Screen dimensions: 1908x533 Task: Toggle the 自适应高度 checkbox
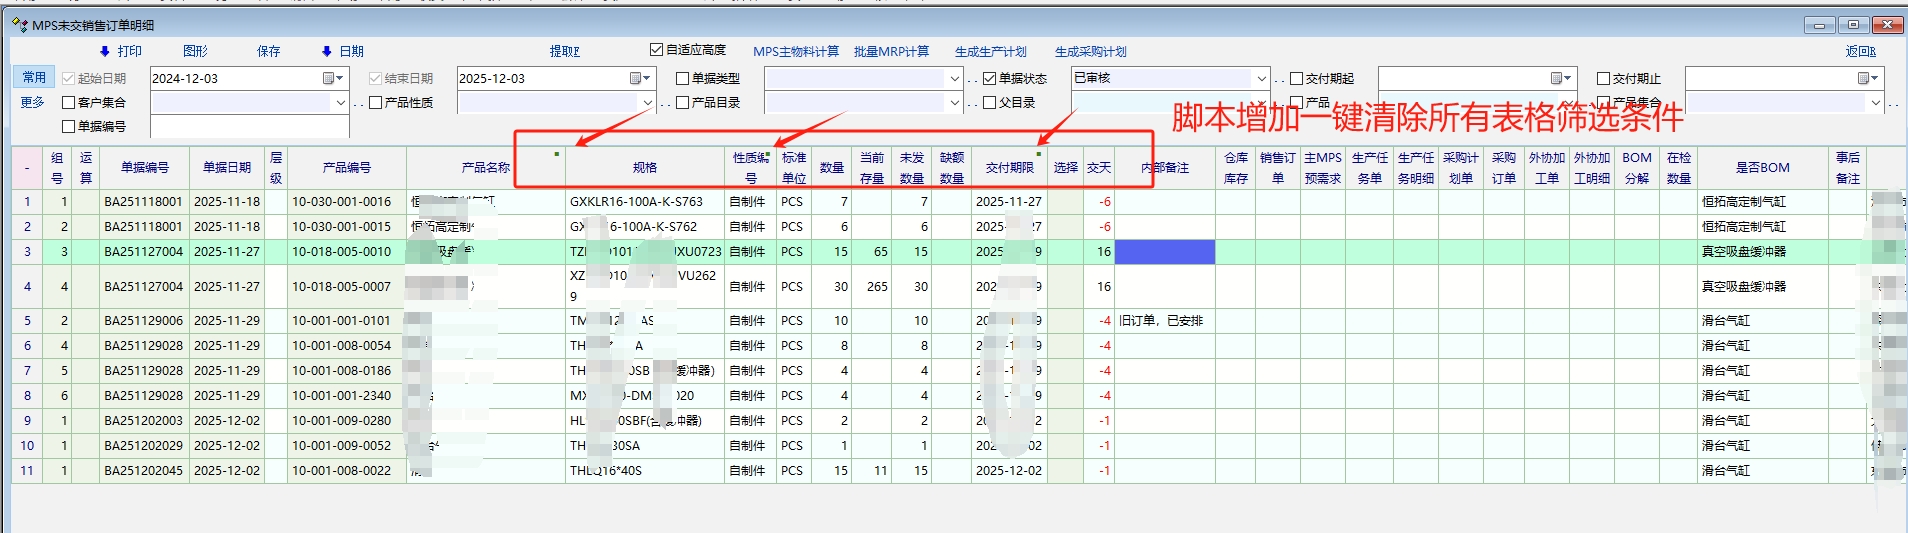657,50
